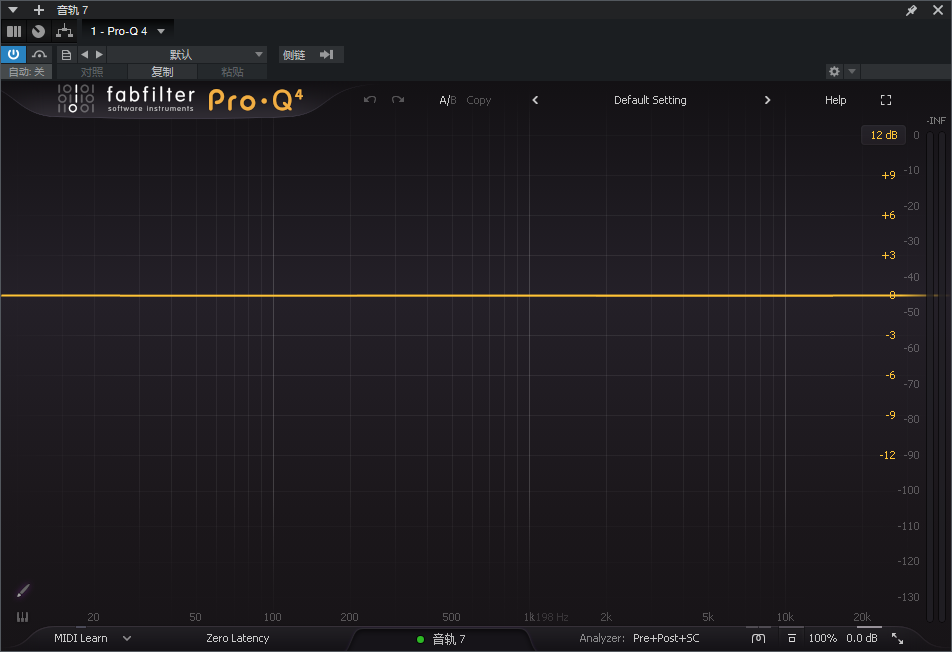
Task: Open the 默认 preset dropdown
Action: pyautogui.click(x=187, y=55)
